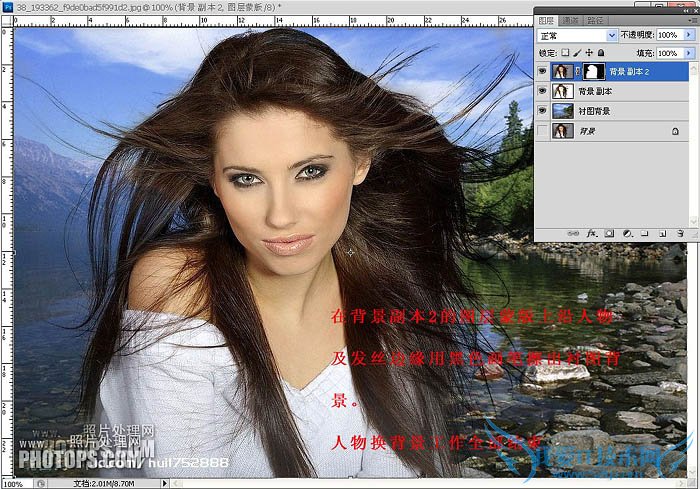This screenshot has height=489, width=700.
Task: Toggle lock all padlock icon
Action: pos(601,53)
